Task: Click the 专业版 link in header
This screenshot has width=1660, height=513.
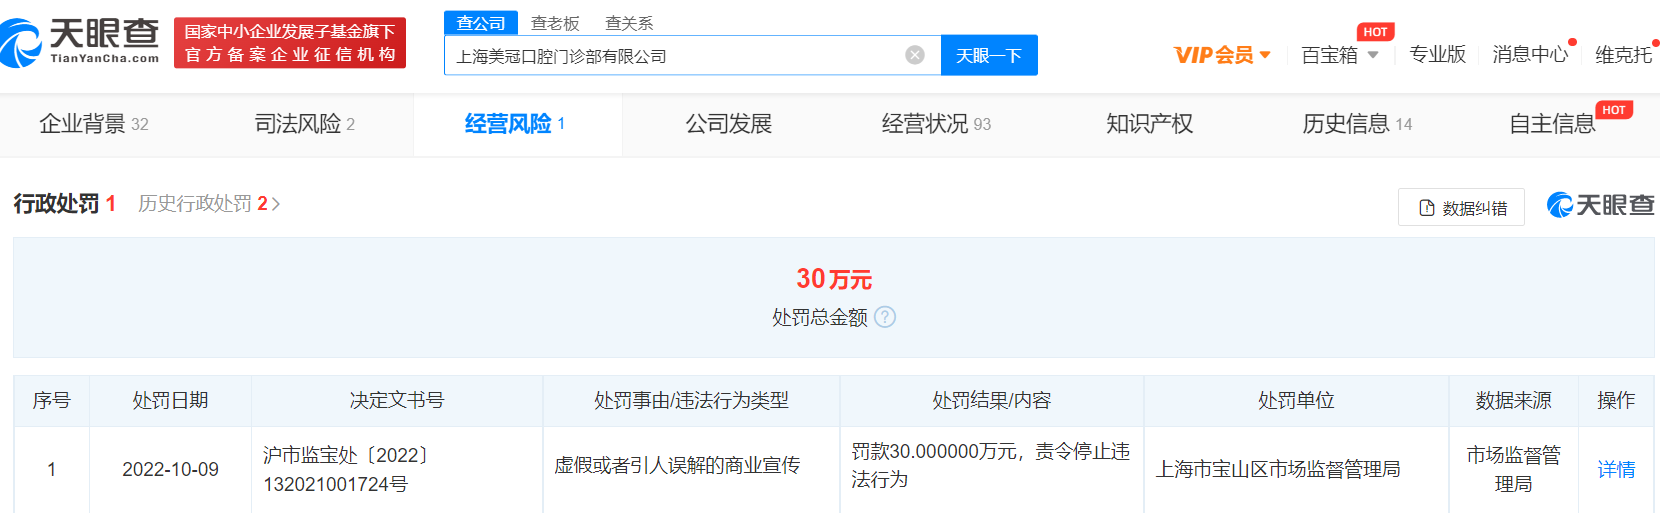Action: point(1437,55)
